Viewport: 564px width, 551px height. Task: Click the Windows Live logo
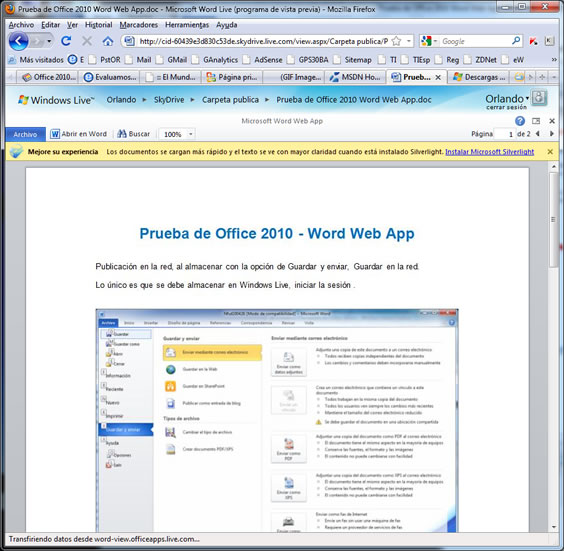point(56,100)
